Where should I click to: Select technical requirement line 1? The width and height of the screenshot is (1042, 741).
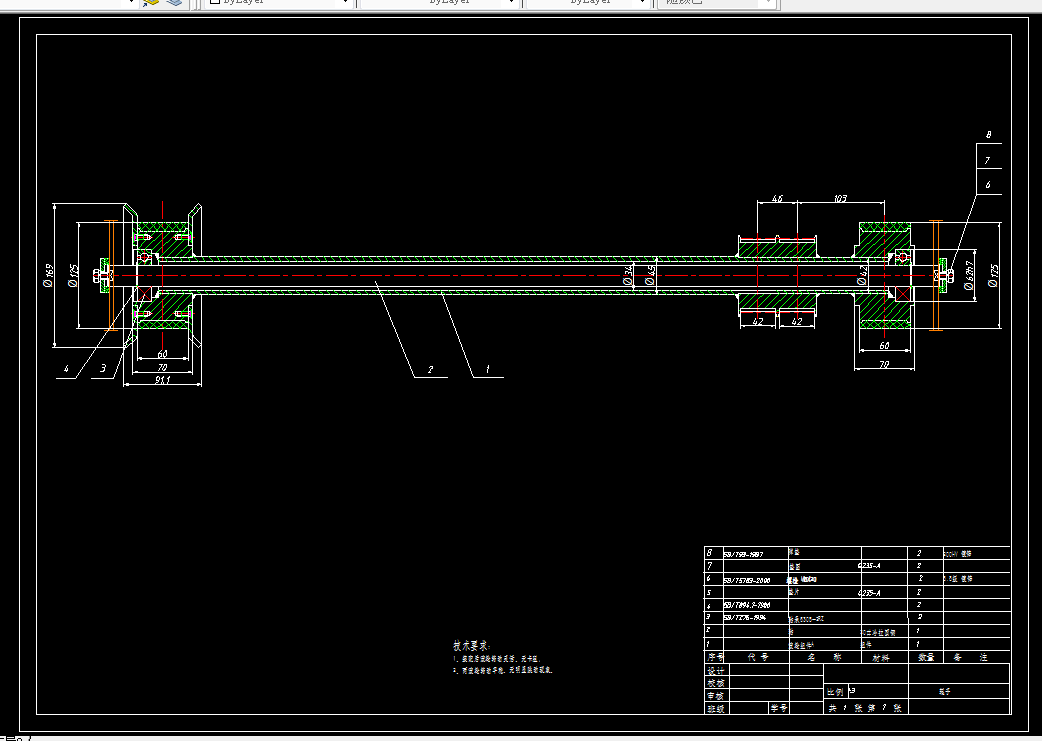click(497, 659)
